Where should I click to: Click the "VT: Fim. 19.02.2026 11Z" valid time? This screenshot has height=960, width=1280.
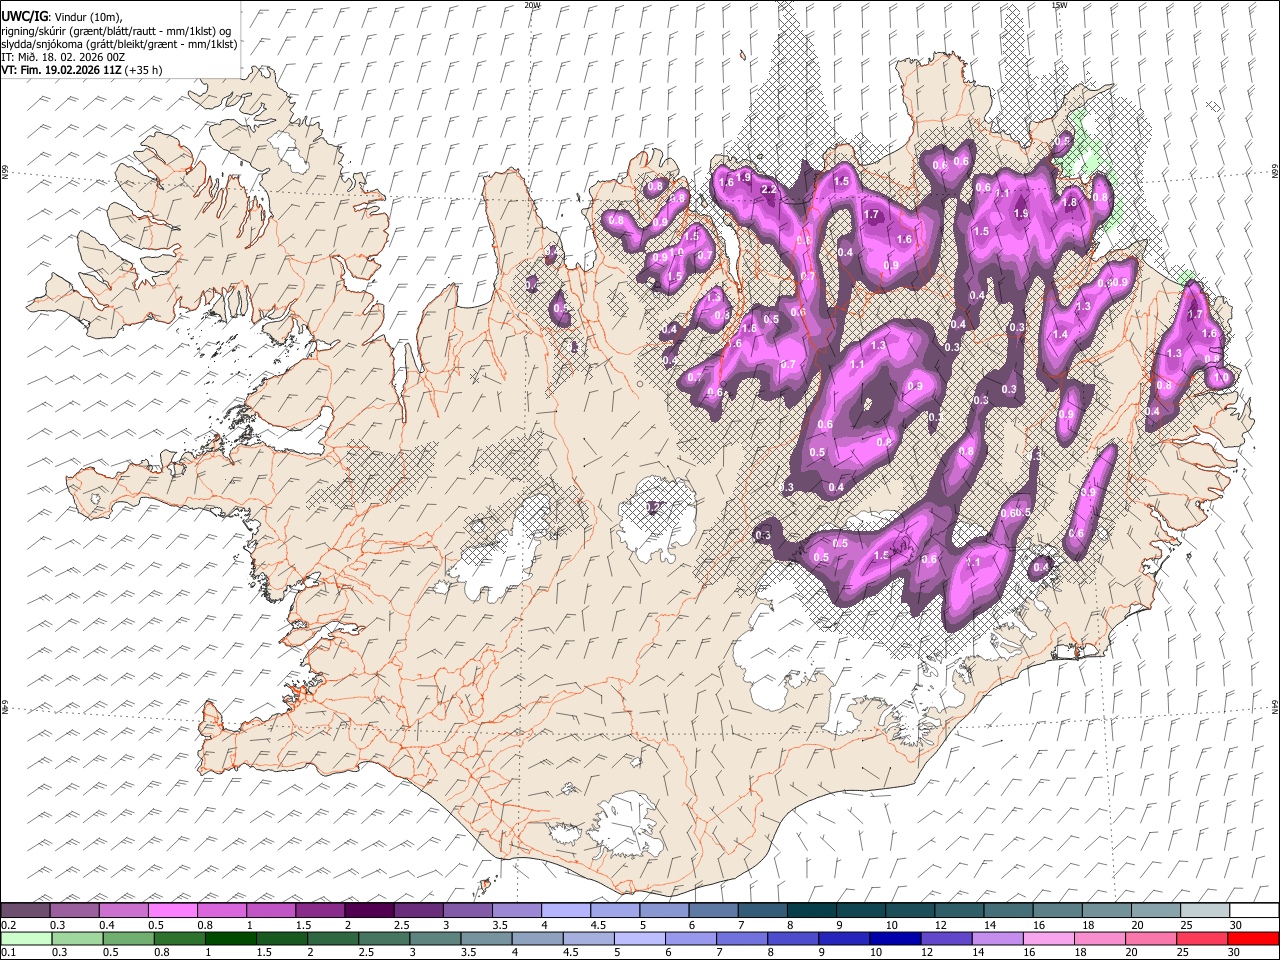click(62, 70)
